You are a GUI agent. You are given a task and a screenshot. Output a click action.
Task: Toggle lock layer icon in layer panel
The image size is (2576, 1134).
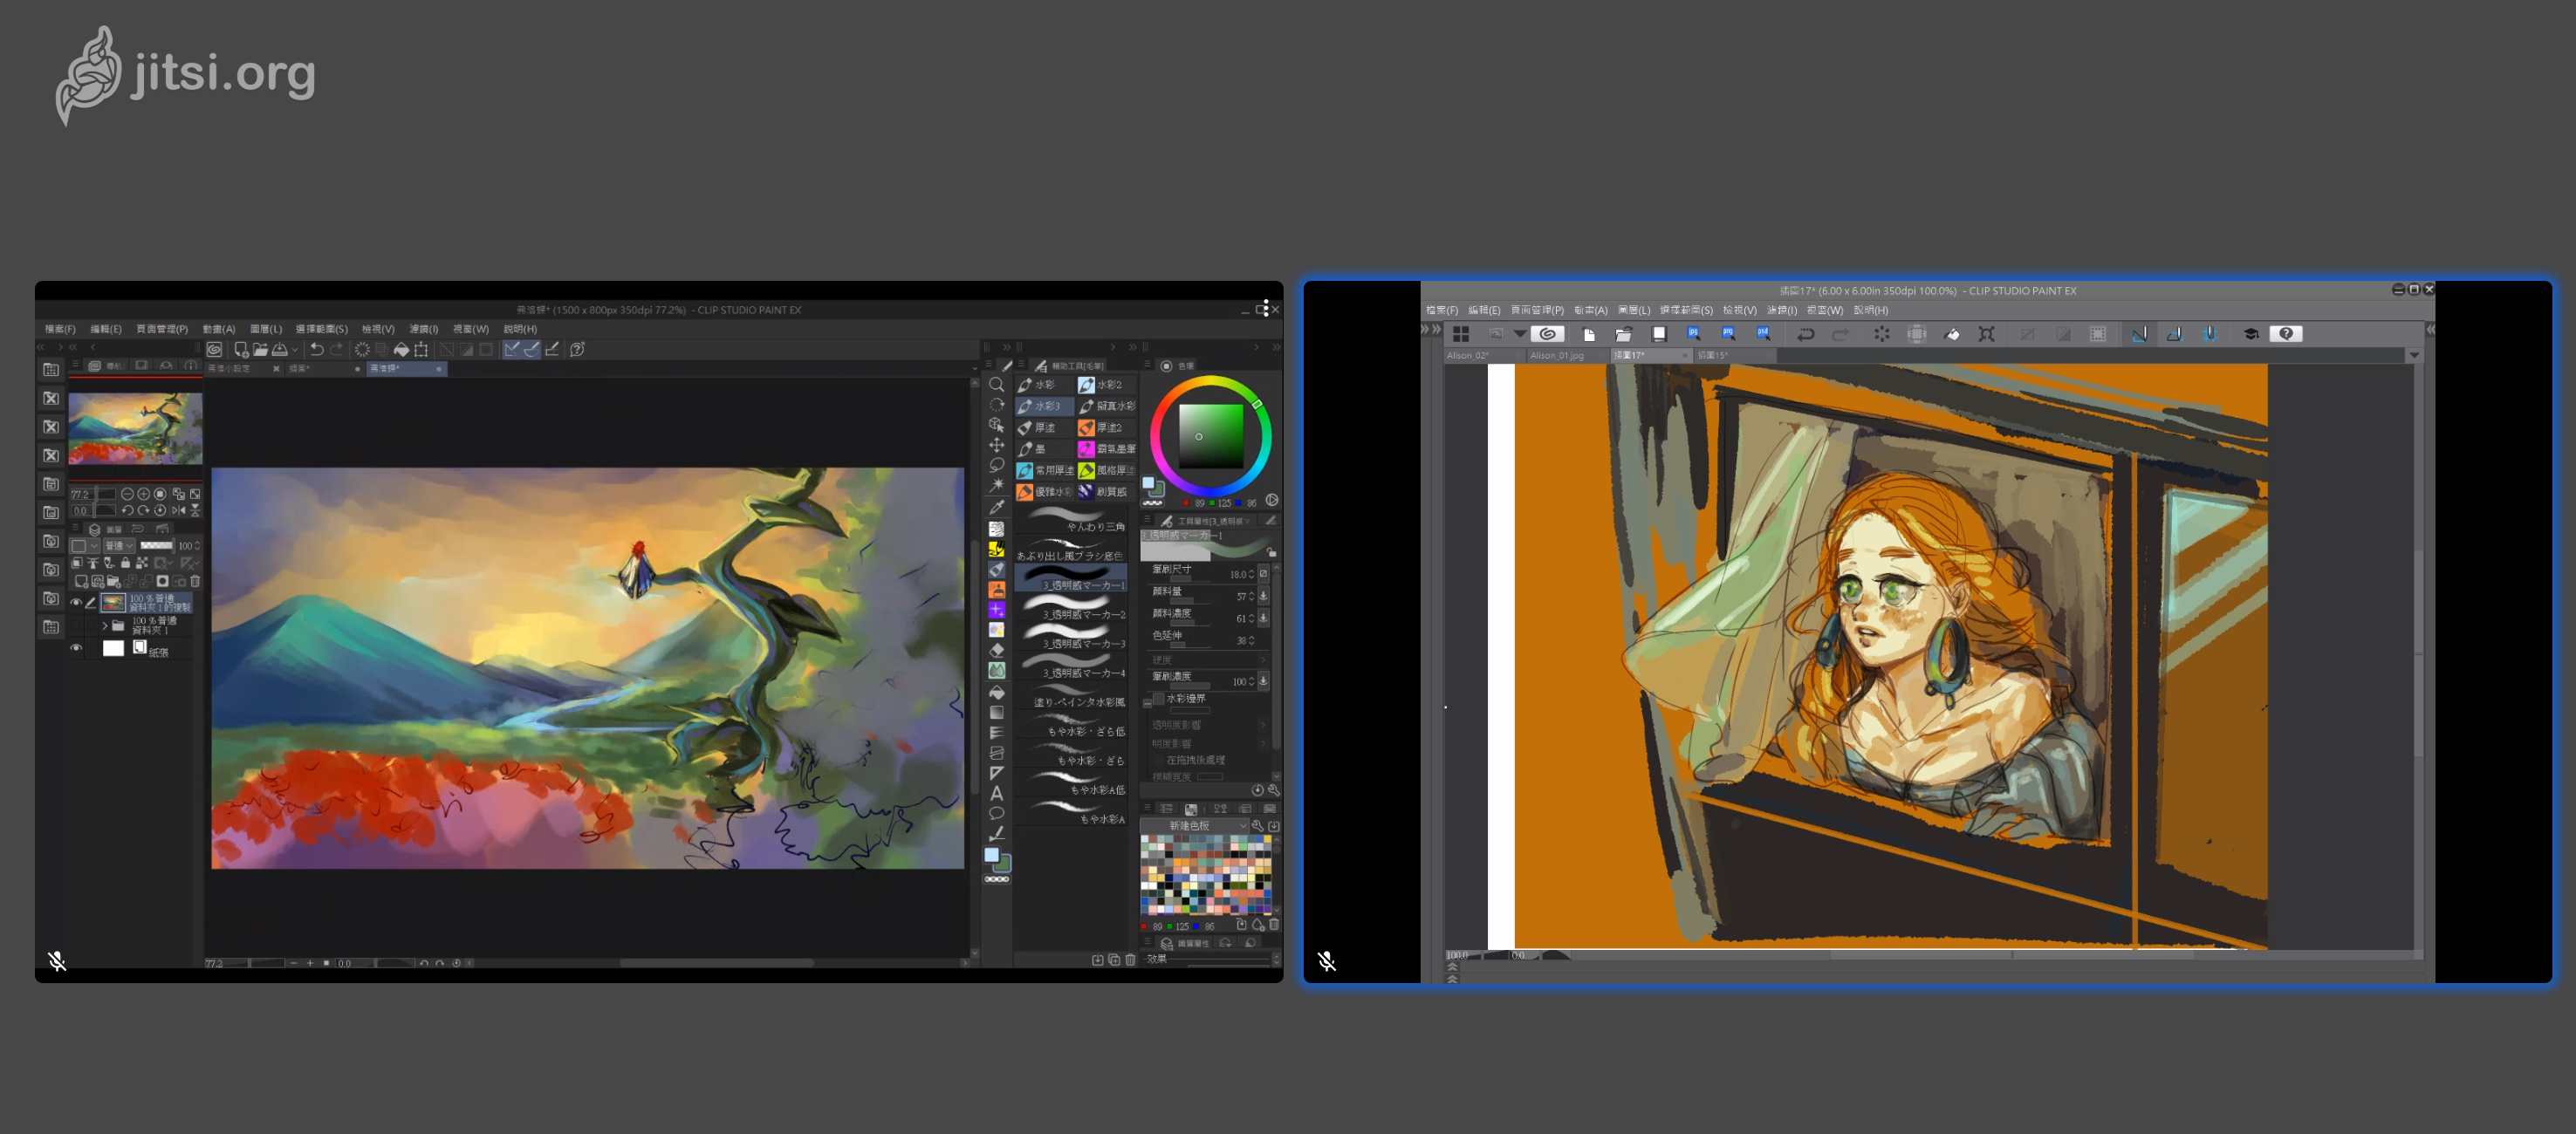(125, 563)
